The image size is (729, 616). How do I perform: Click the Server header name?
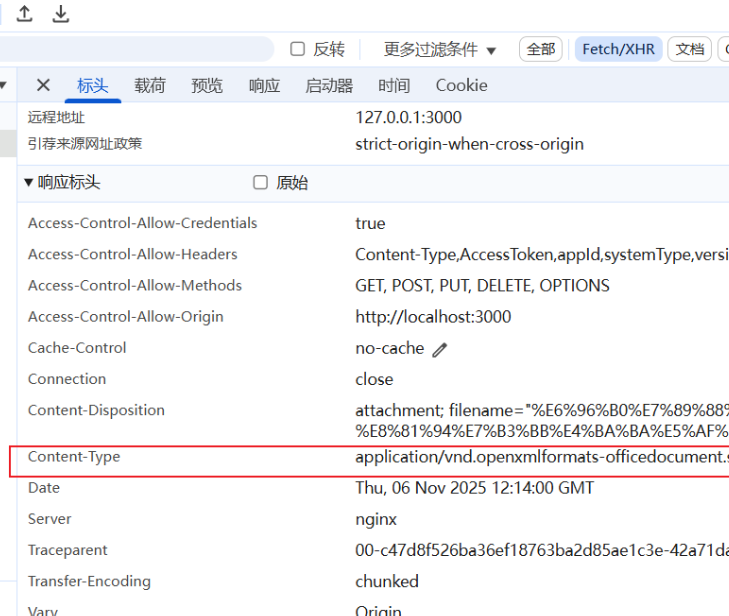(x=49, y=519)
